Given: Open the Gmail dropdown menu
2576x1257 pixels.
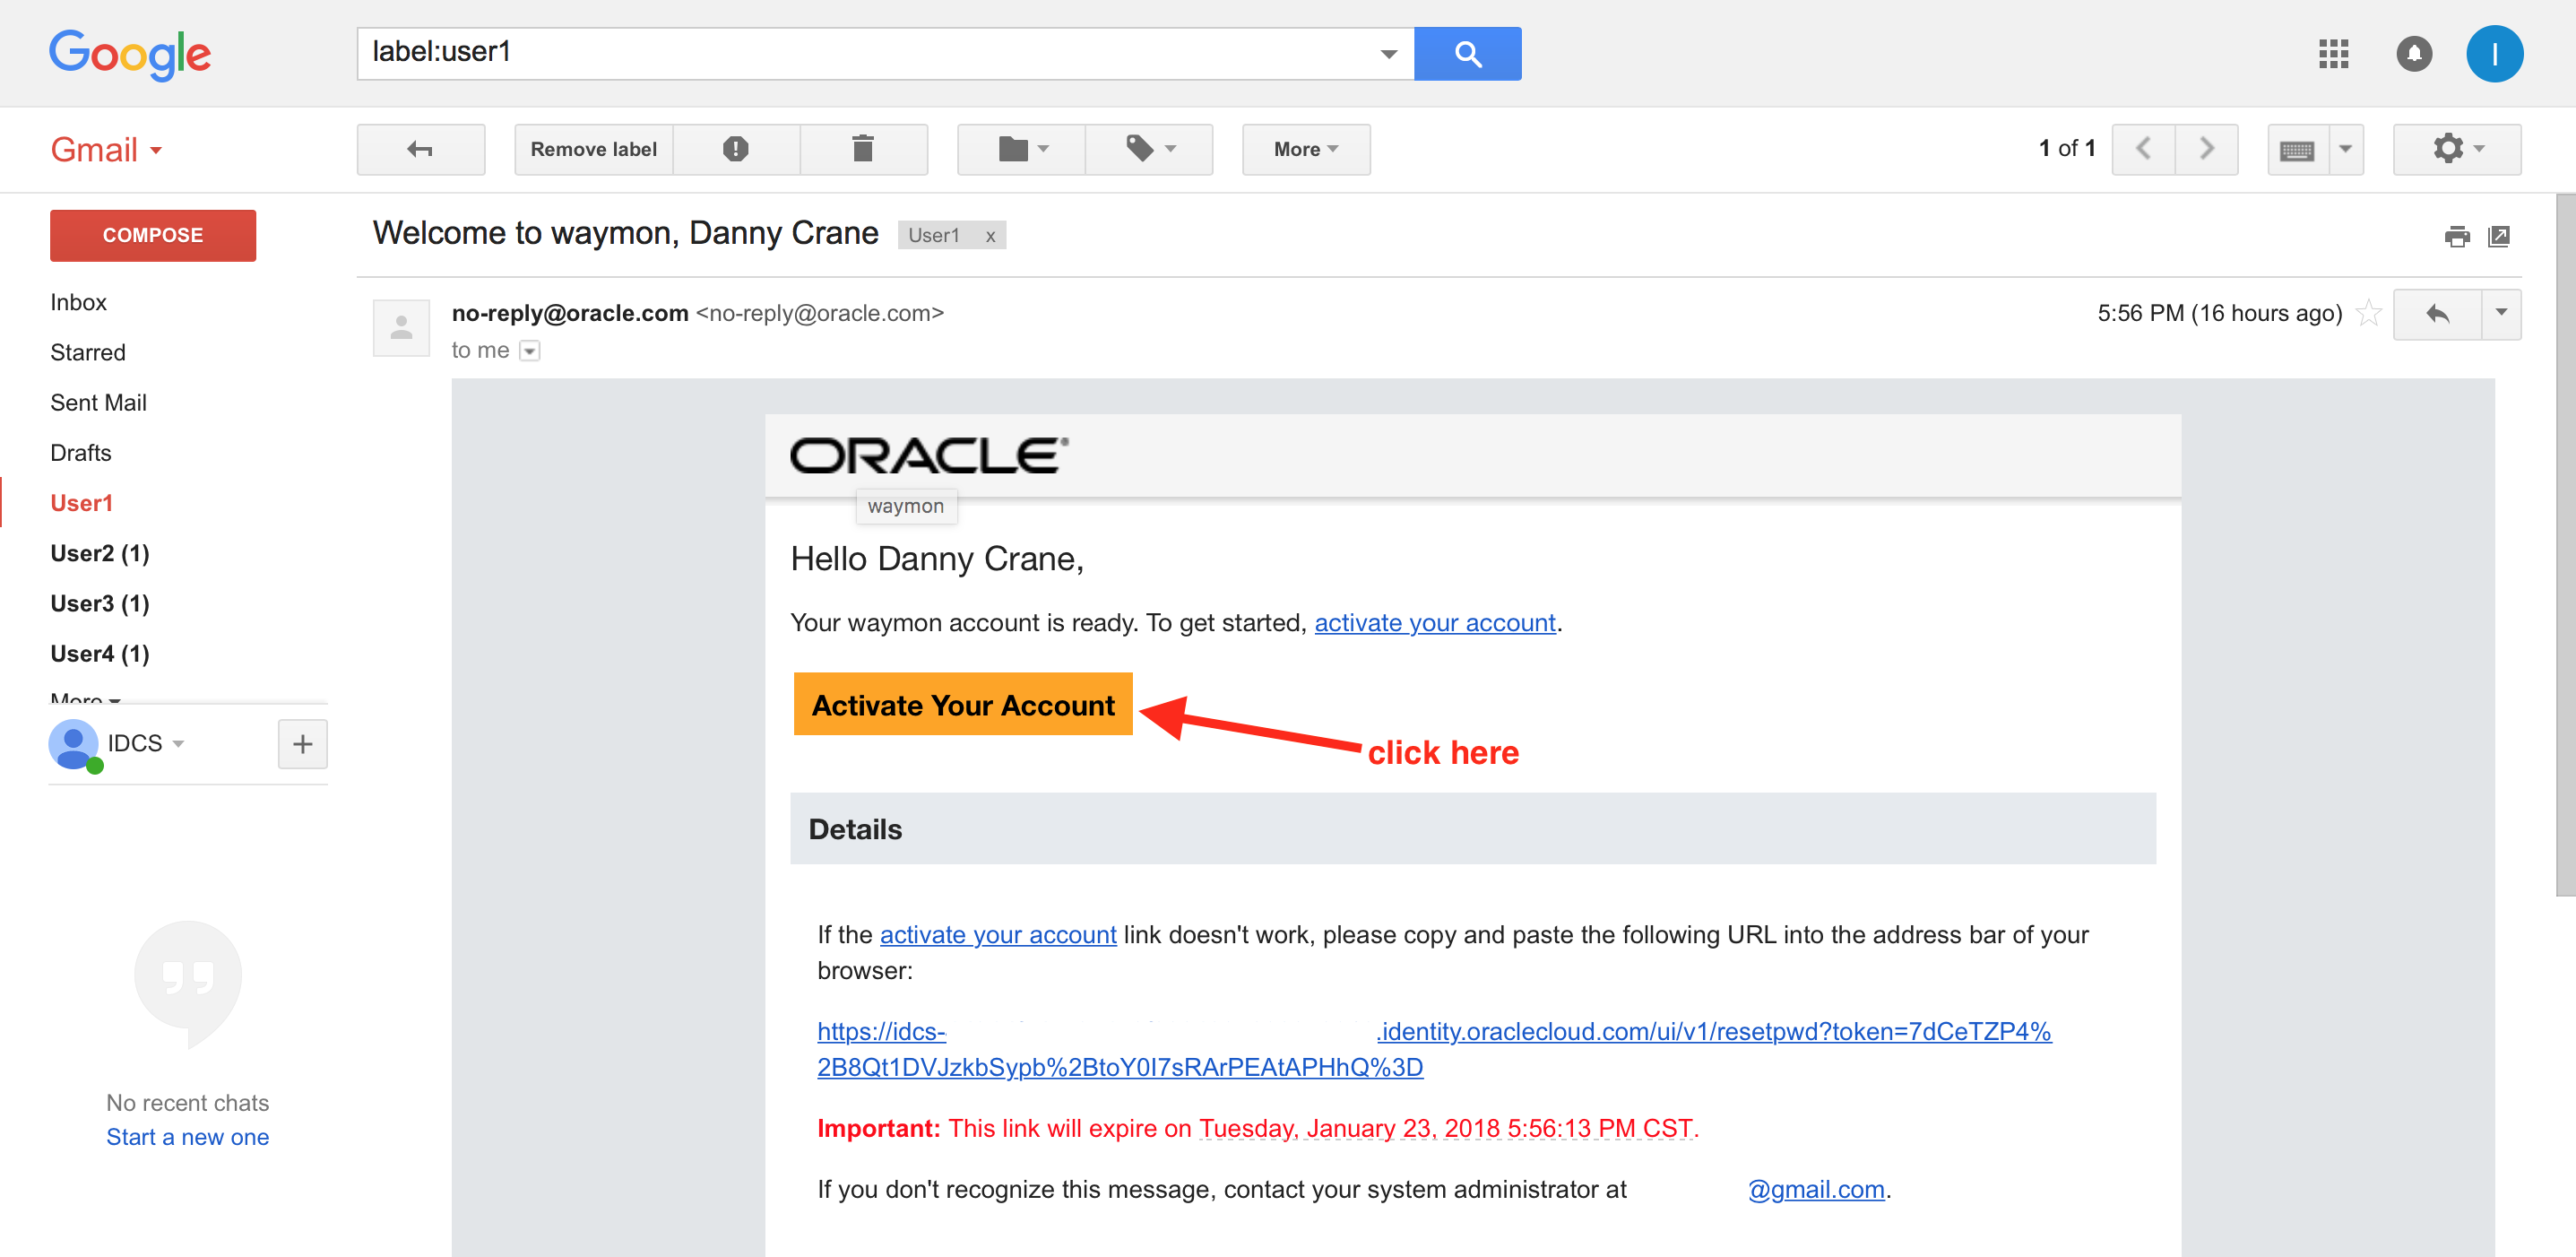Looking at the screenshot, I should pyautogui.click(x=106, y=150).
